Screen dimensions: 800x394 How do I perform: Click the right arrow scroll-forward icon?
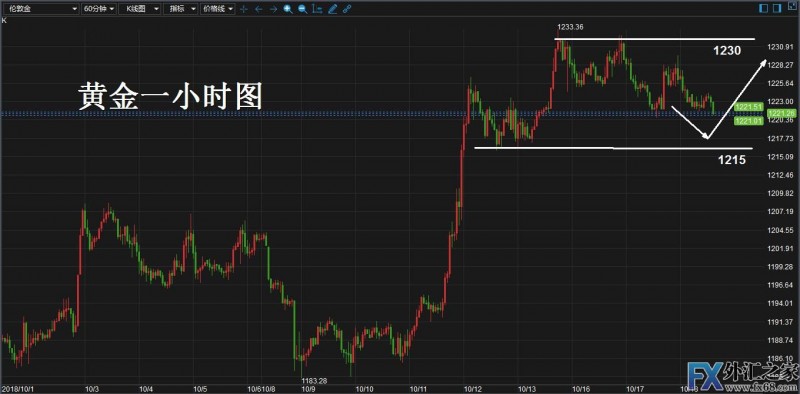pyautogui.click(x=273, y=9)
